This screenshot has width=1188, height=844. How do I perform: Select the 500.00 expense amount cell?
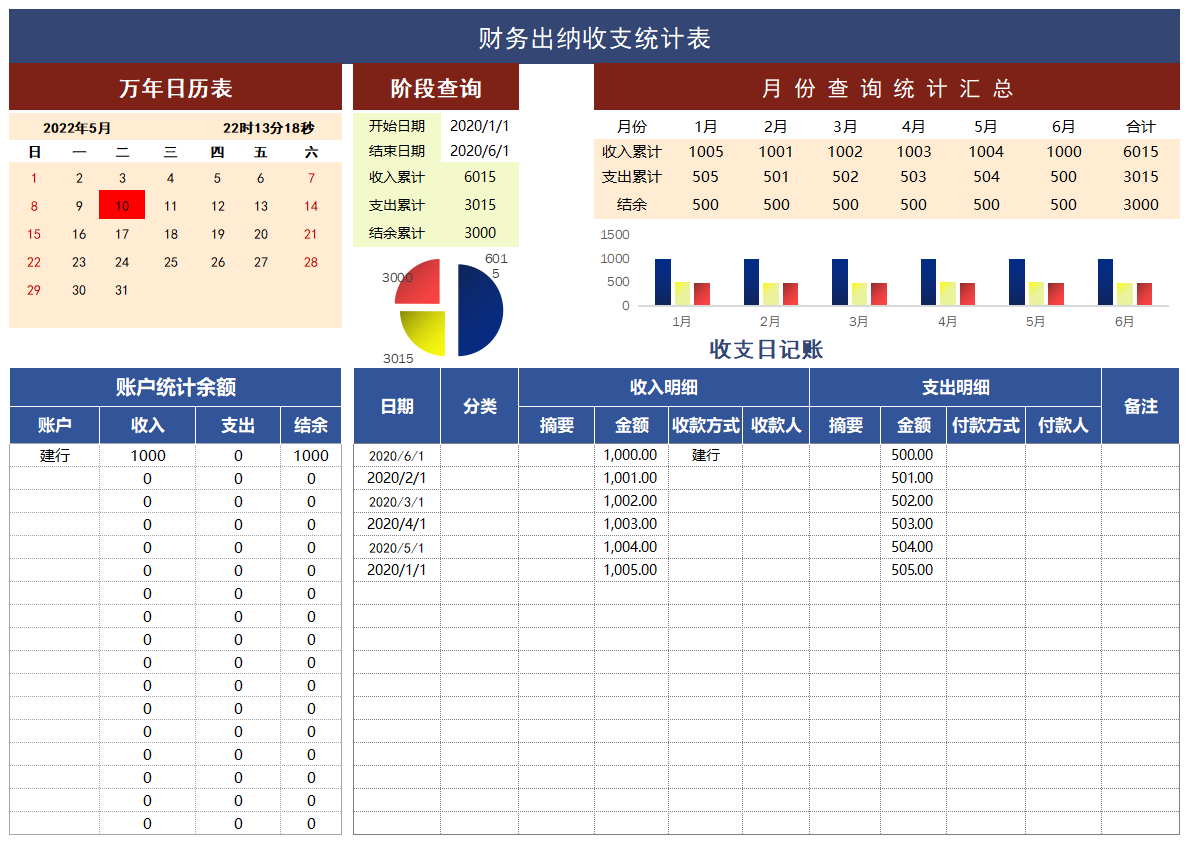(911, 455)
